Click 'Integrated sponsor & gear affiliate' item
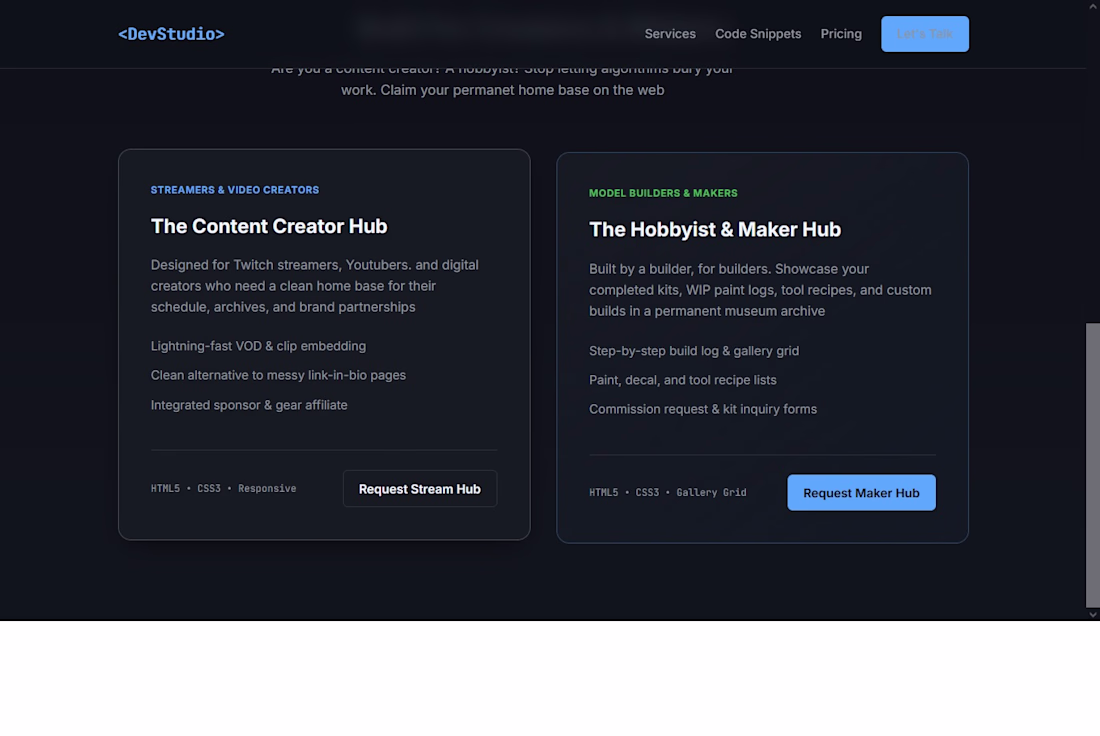 point(249,405)
